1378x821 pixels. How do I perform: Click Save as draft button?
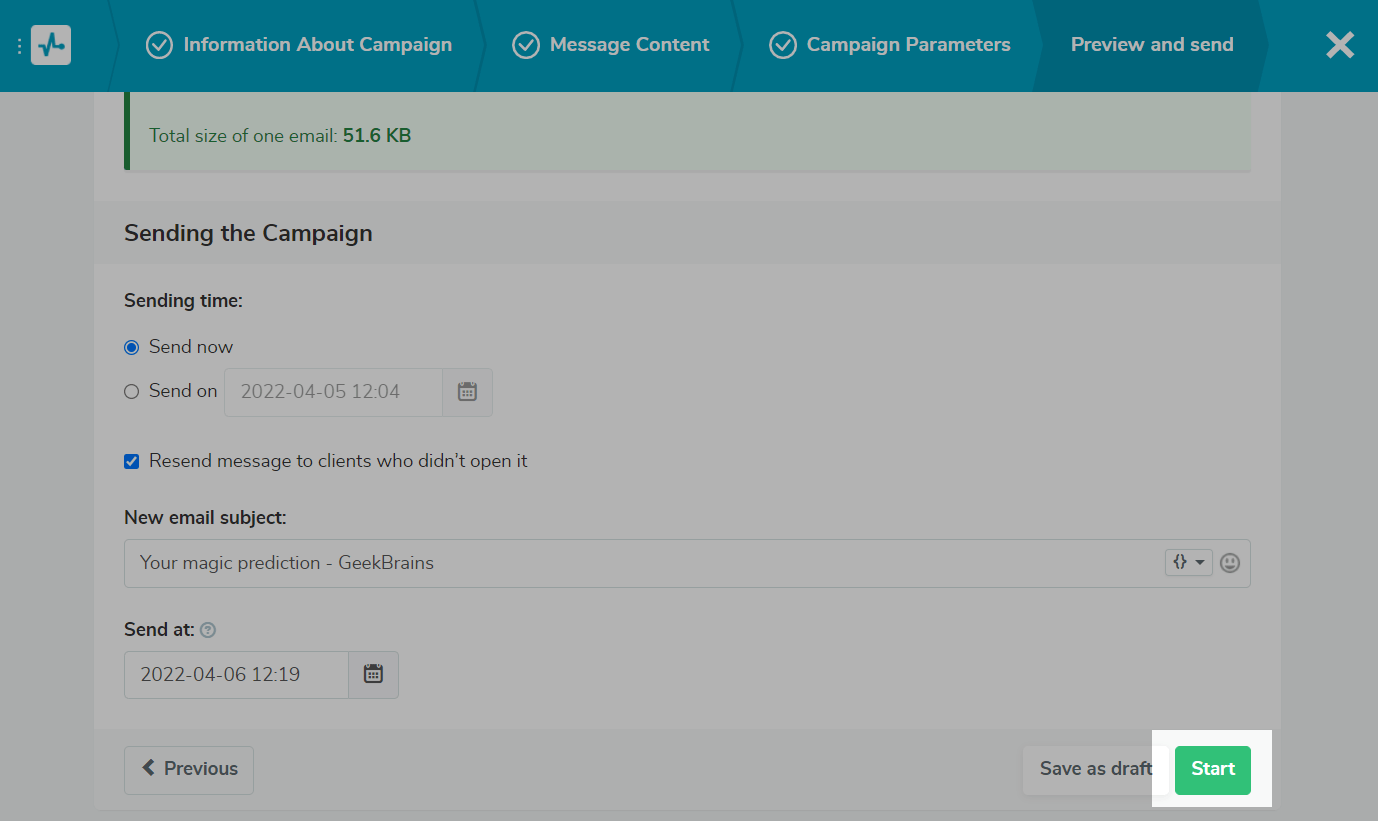(1095, 769)
